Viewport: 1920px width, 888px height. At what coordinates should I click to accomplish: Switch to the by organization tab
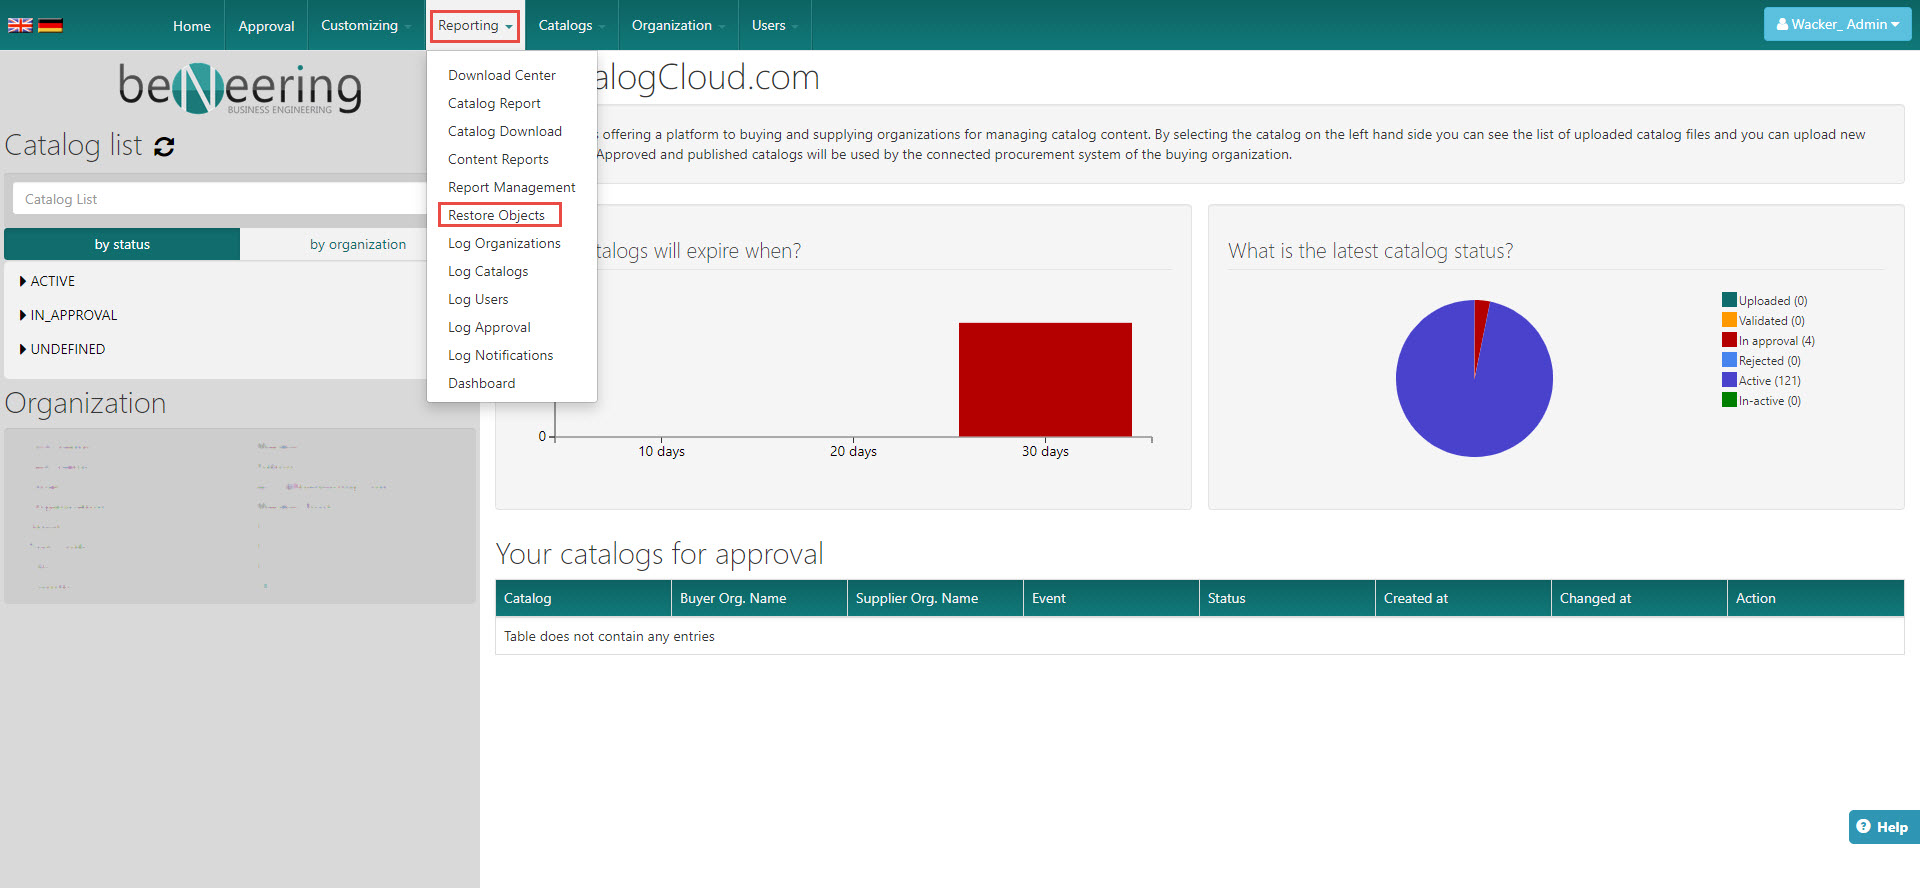pyautogui.click(x=357, y=244)
